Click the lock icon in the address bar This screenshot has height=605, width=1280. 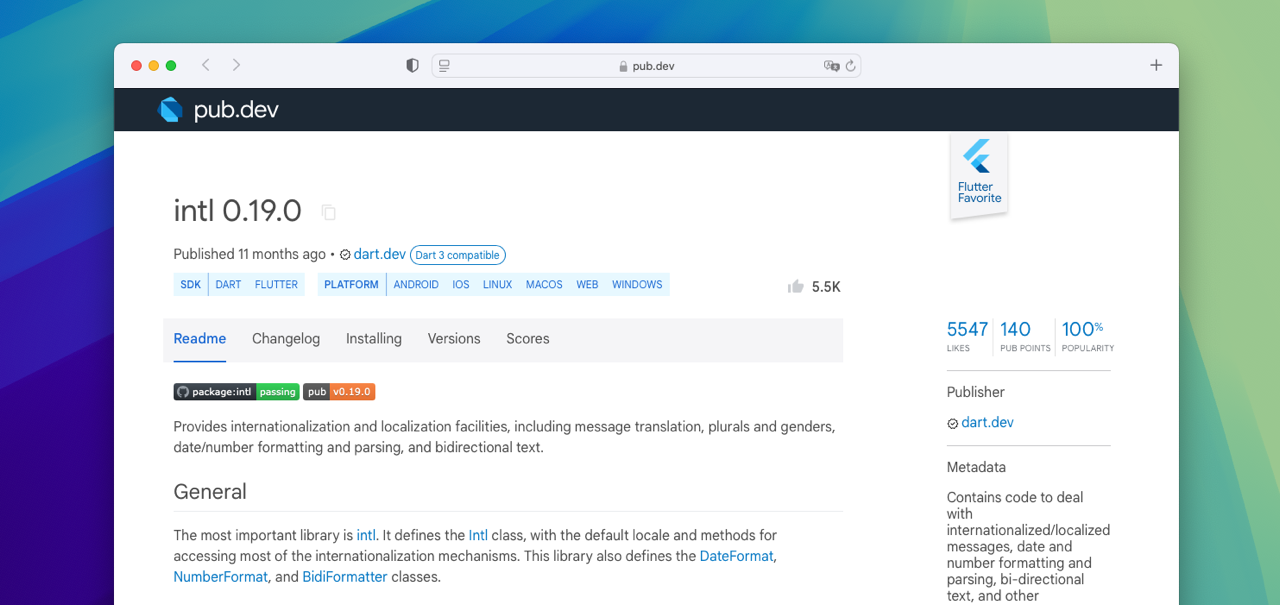coord(623,66)
